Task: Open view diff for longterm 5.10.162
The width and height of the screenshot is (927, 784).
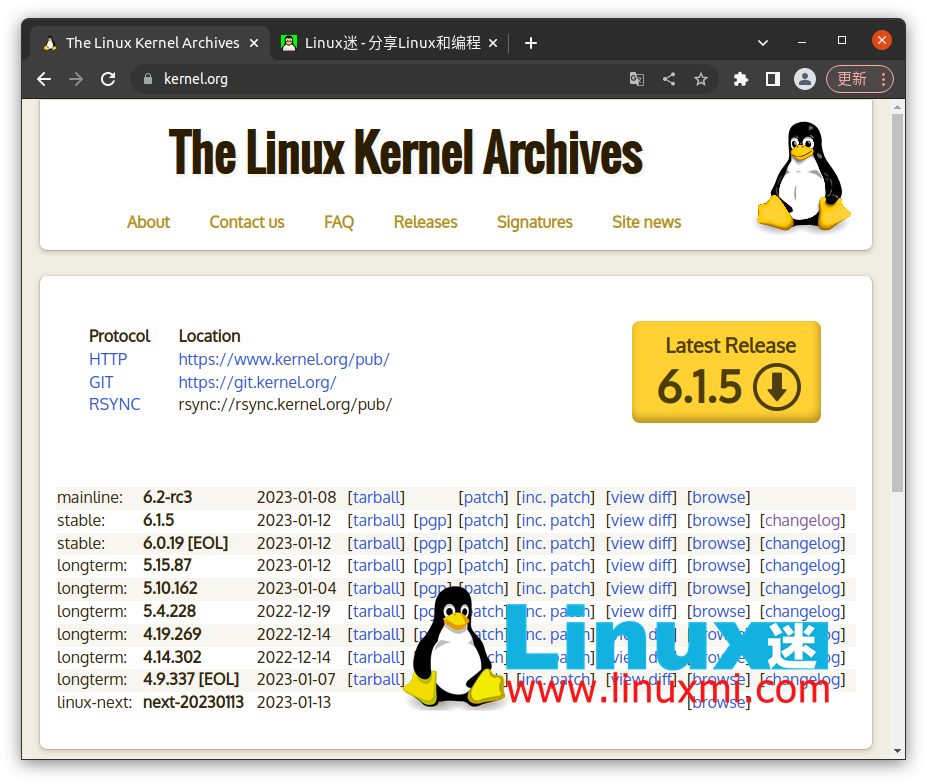Action: click(x=641, y=589)
